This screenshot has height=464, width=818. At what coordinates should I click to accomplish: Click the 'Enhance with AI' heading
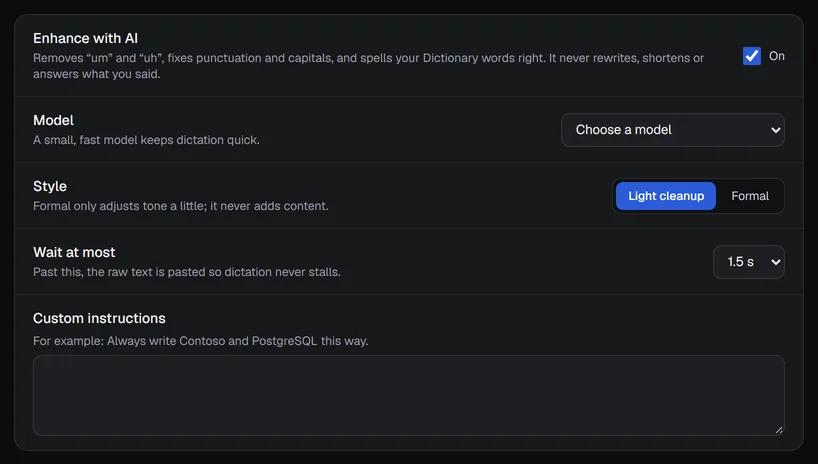[85, 39]
